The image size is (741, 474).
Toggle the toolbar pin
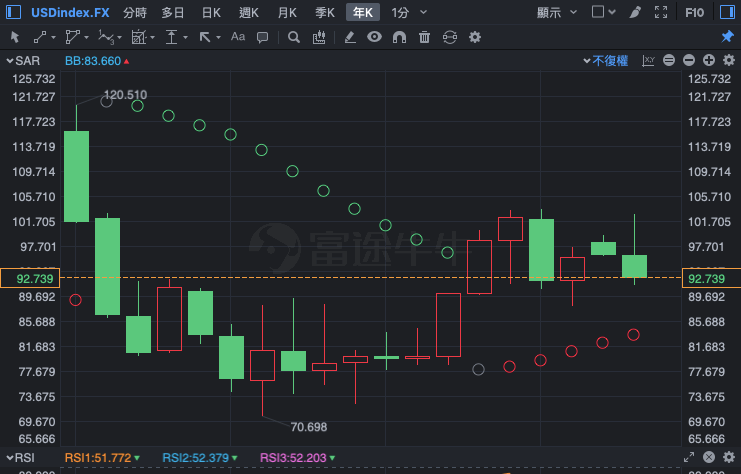pyautogui.click(x=727, y=37)
